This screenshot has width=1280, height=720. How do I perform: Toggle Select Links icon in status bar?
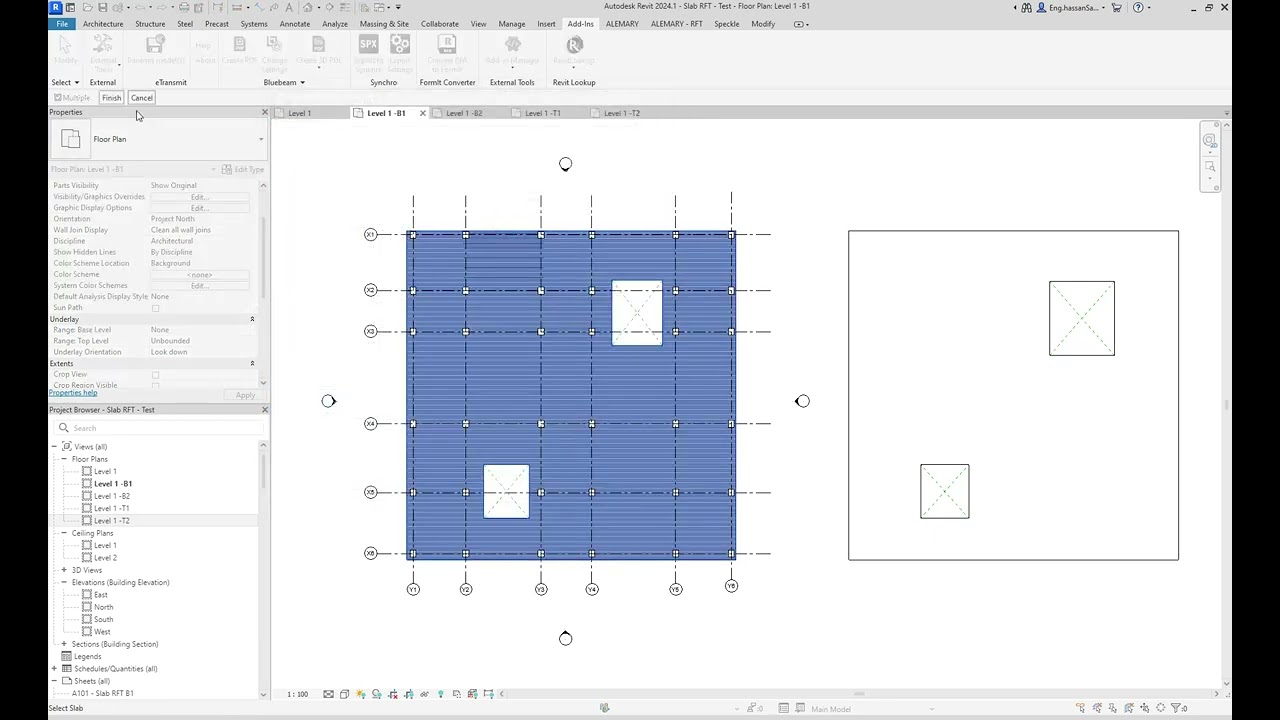[x=1080, y=708]
